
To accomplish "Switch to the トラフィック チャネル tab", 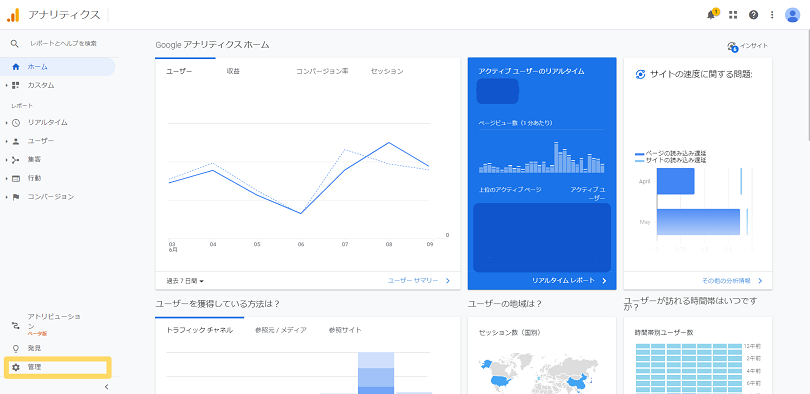I will coord(199,330).
